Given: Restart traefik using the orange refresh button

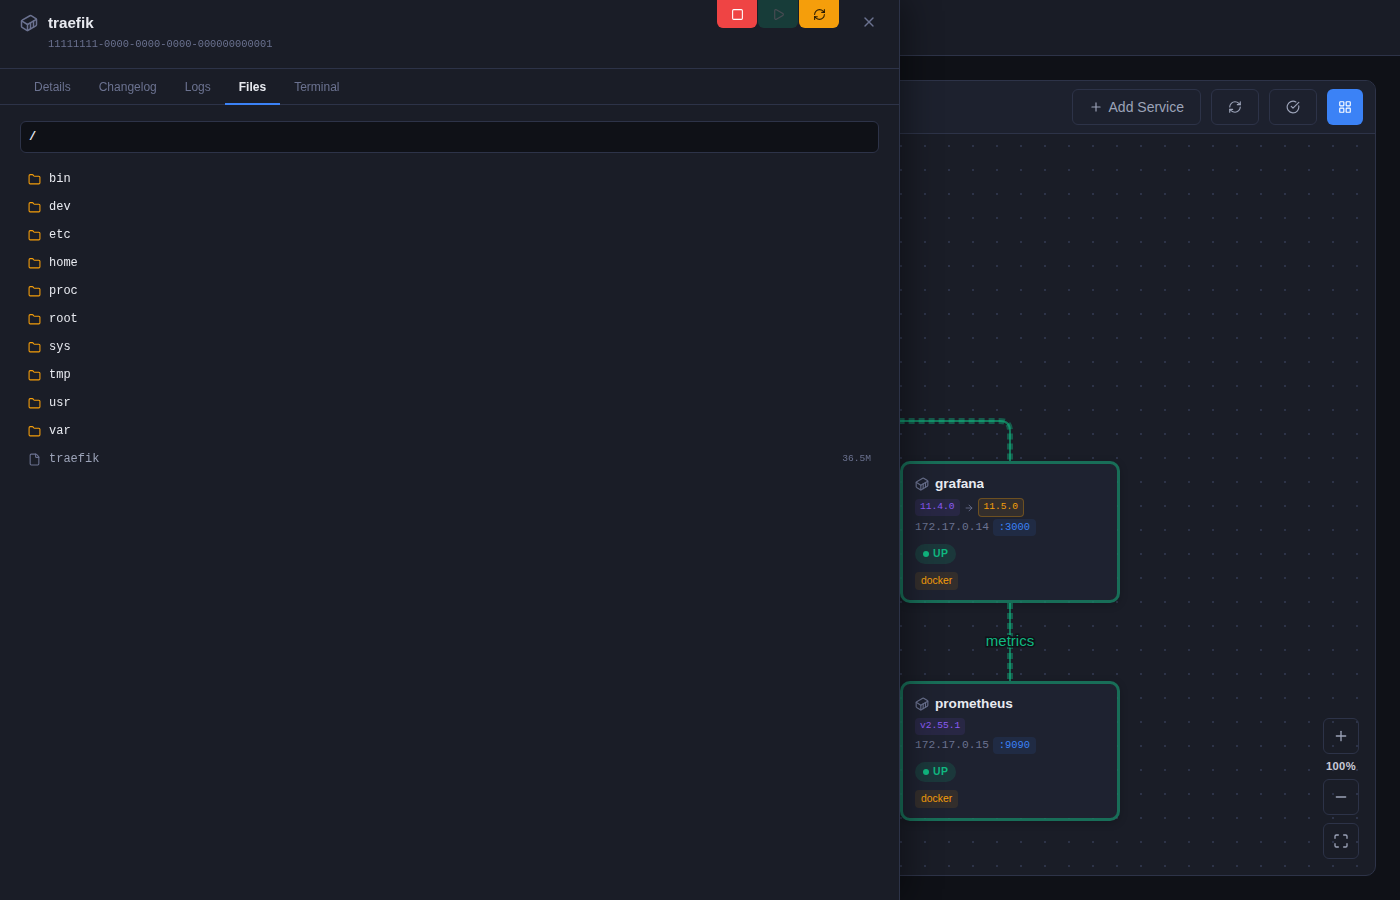Looking at the screenshot, I should pos(819,14).
